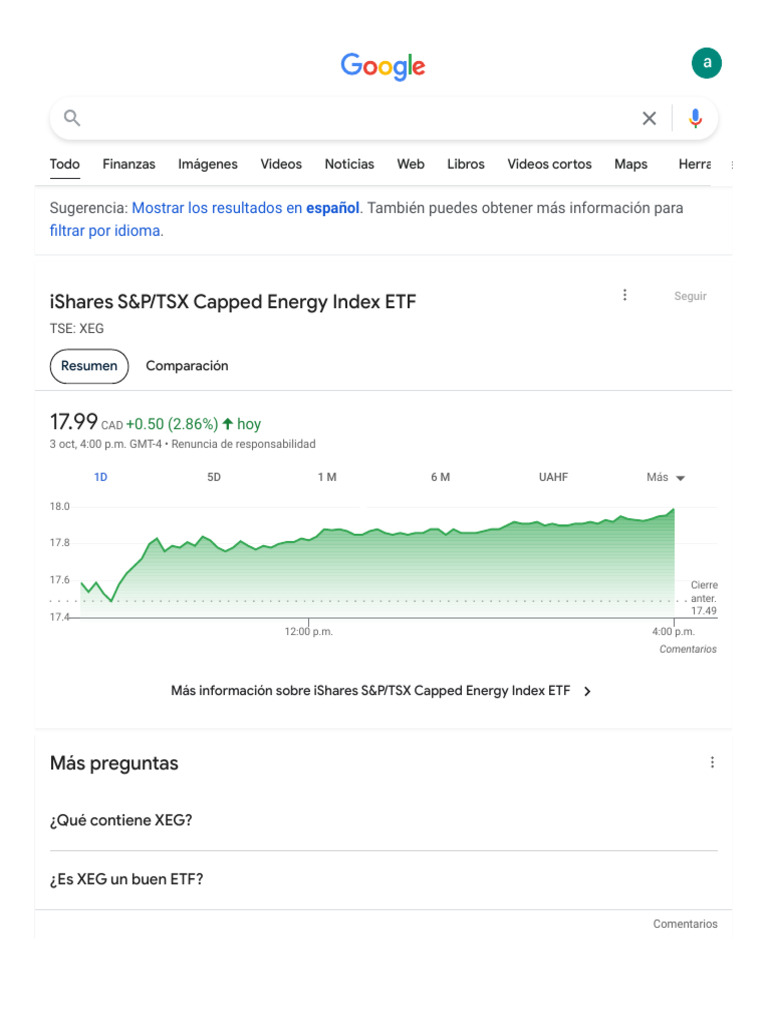The width and height of the screenshot is (768, 1024).
Task: Switch to the Imágenes tab
Action: tap(208, 164)
